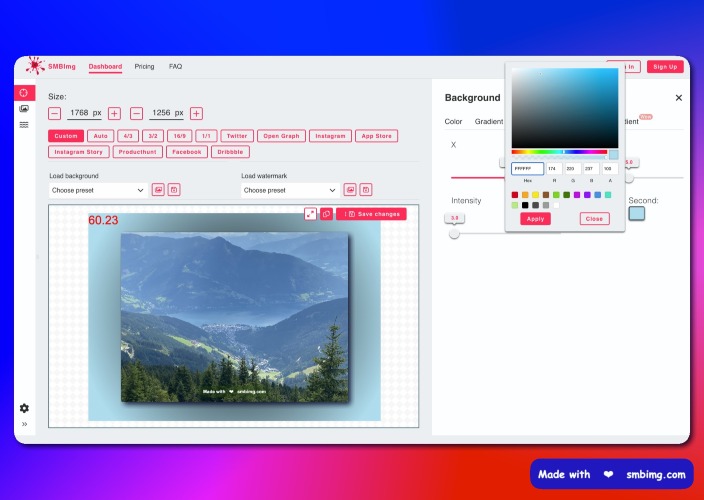Select the Instagram size preset

[330, 136]
